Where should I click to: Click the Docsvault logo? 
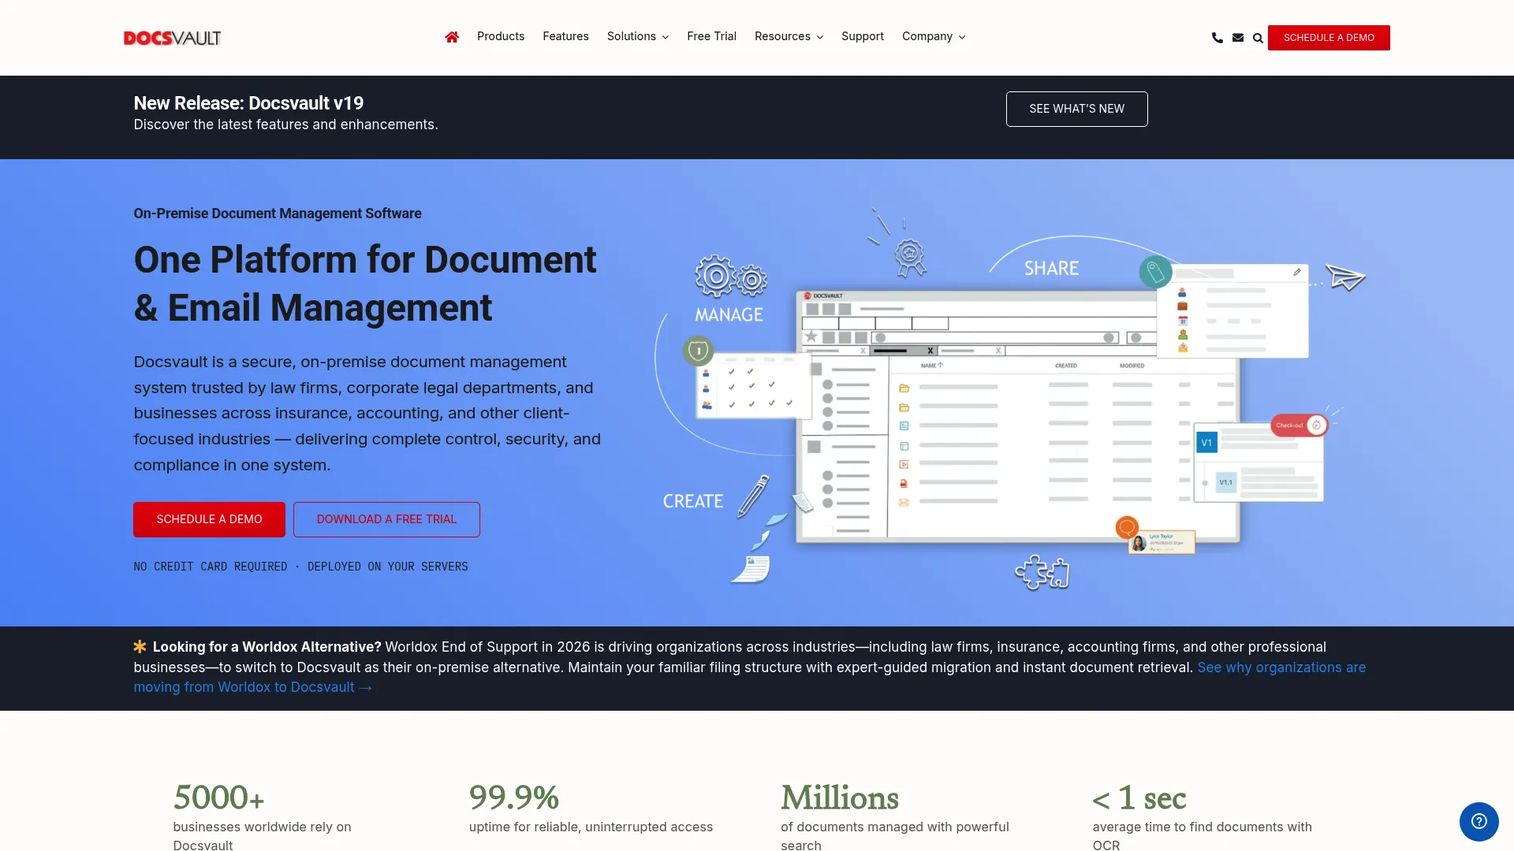(x=172, y=38)
